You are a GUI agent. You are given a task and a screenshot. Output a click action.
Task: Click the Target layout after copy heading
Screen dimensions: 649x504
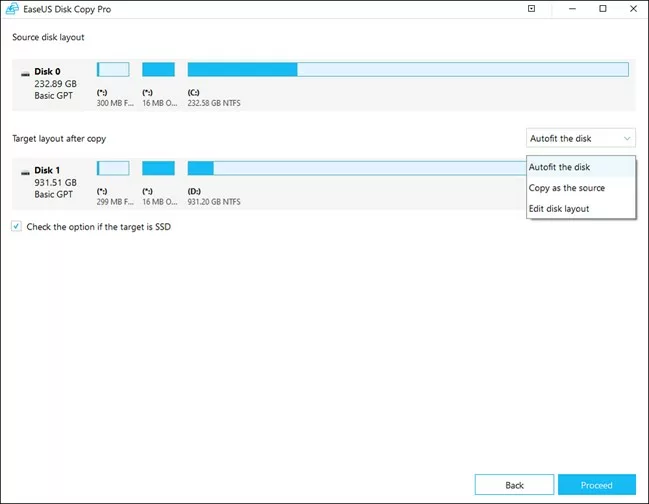tap(59, 139)
